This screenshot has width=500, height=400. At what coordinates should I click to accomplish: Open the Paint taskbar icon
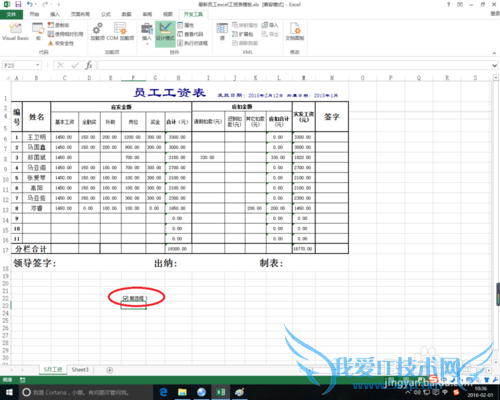[x=239, y=392]
